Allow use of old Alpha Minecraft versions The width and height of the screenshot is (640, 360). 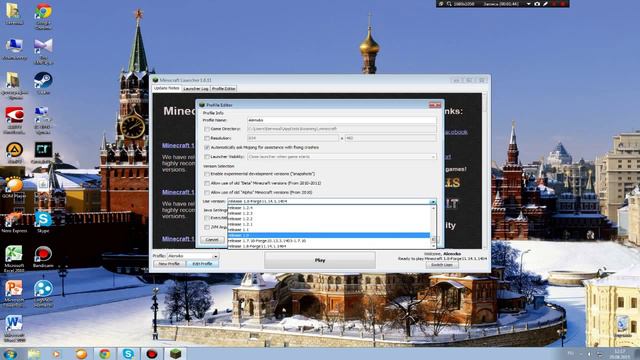point(207,192)
